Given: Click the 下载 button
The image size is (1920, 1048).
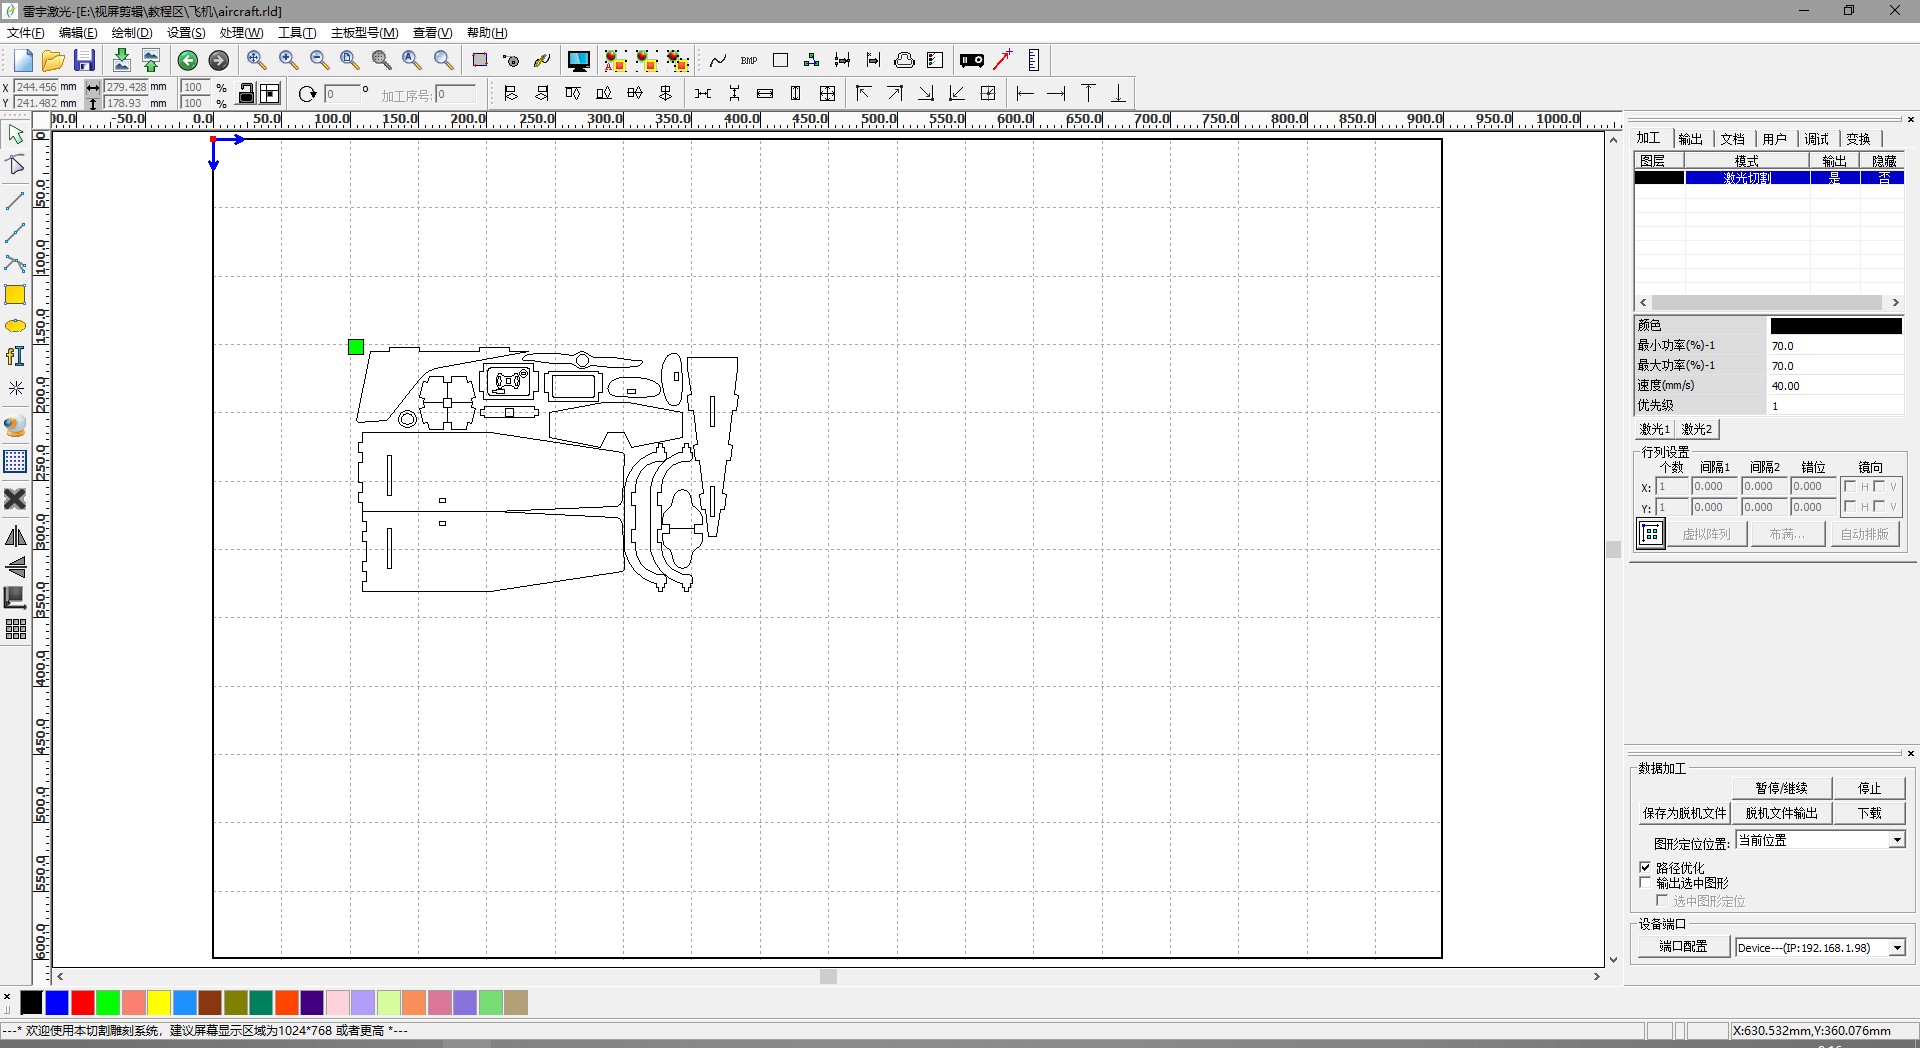Looking at the screenshot, I should [1869, 813].
